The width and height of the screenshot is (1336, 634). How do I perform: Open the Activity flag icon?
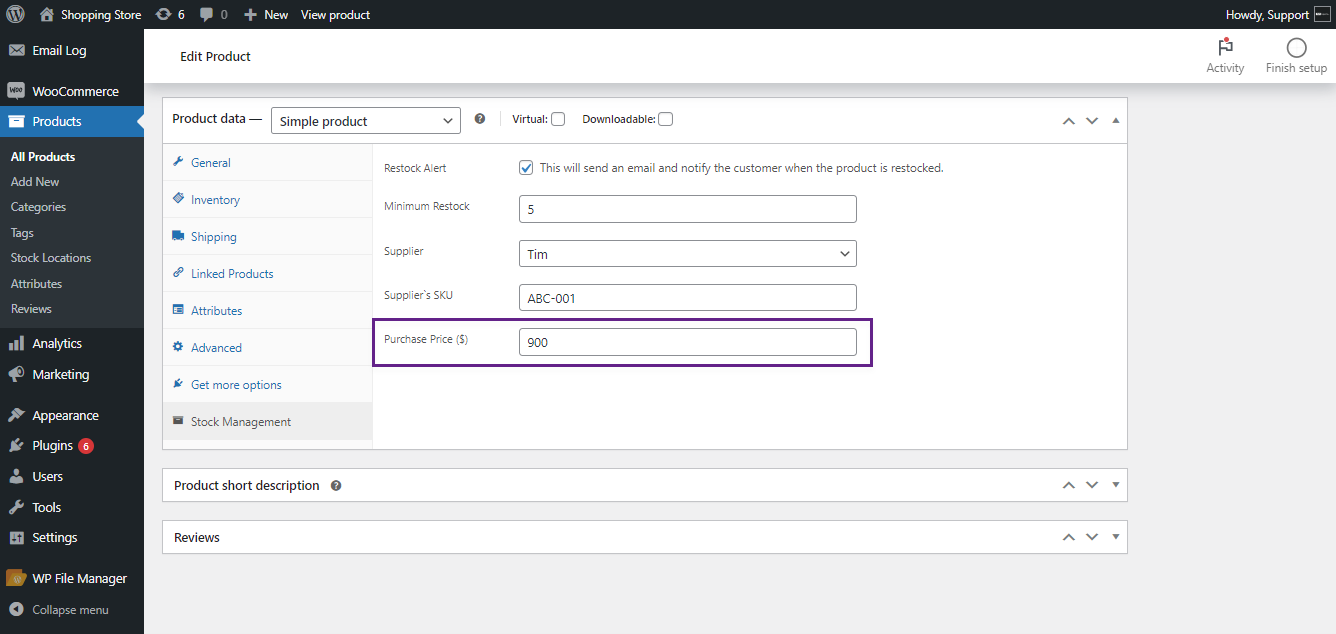(x=1225, y=47)
